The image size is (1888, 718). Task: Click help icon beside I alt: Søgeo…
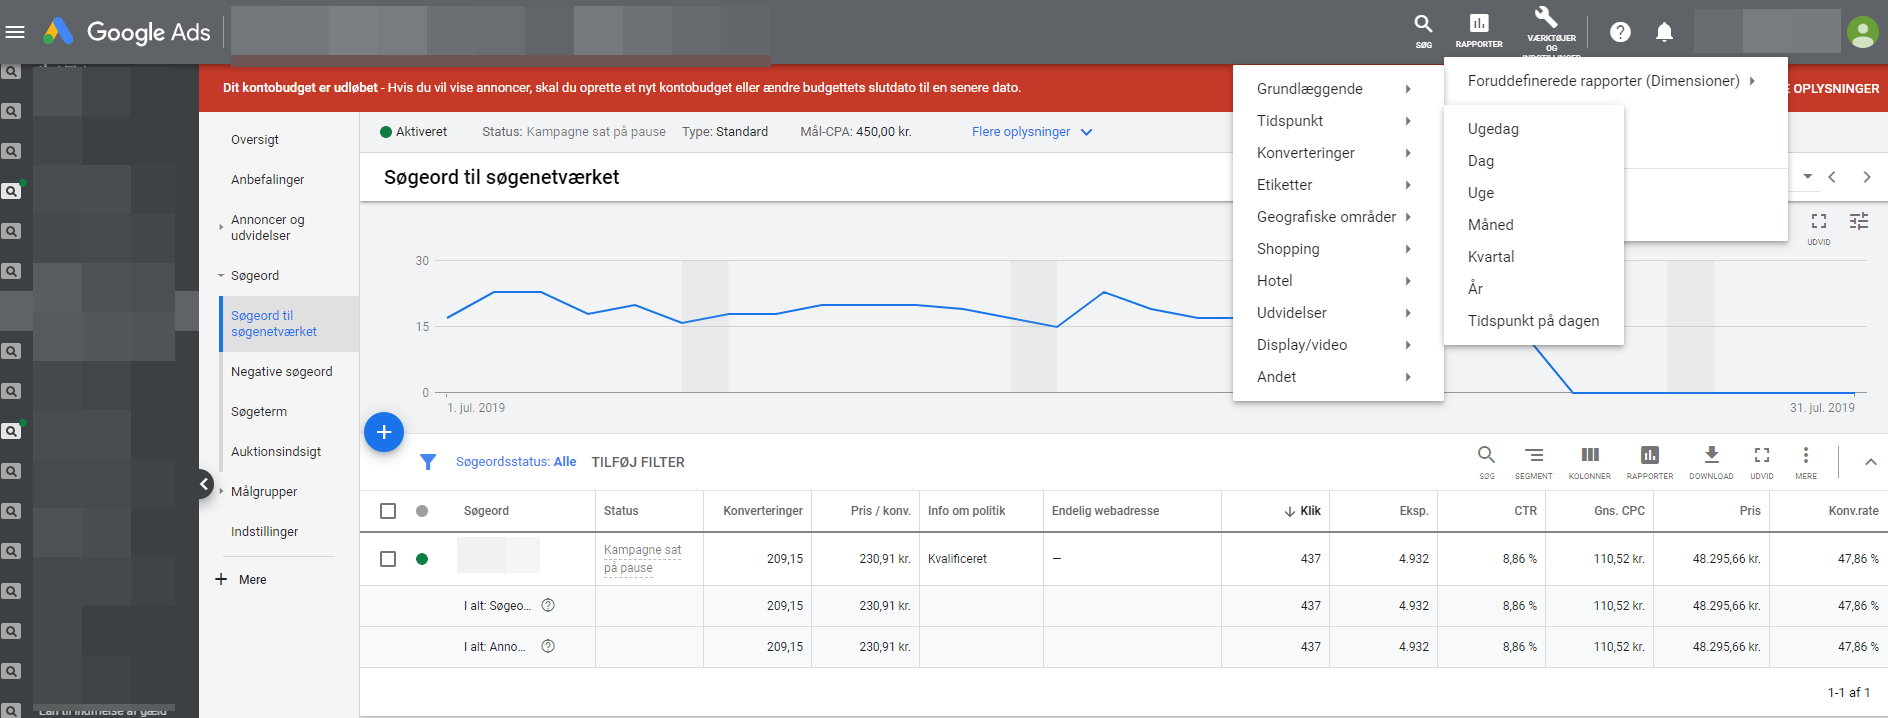click(x=548, y=605)
